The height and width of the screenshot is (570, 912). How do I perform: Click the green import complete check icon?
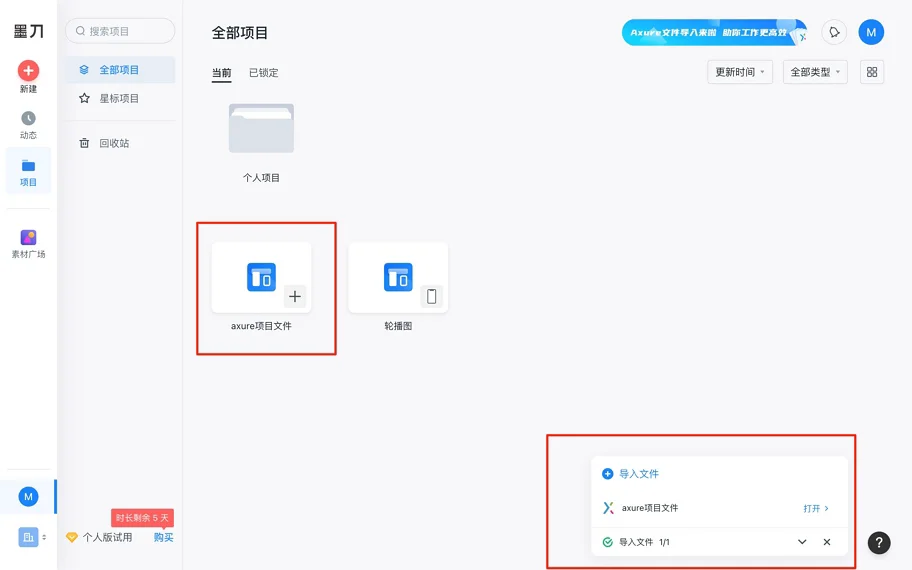pyautogui.click(x=607, y=542)
